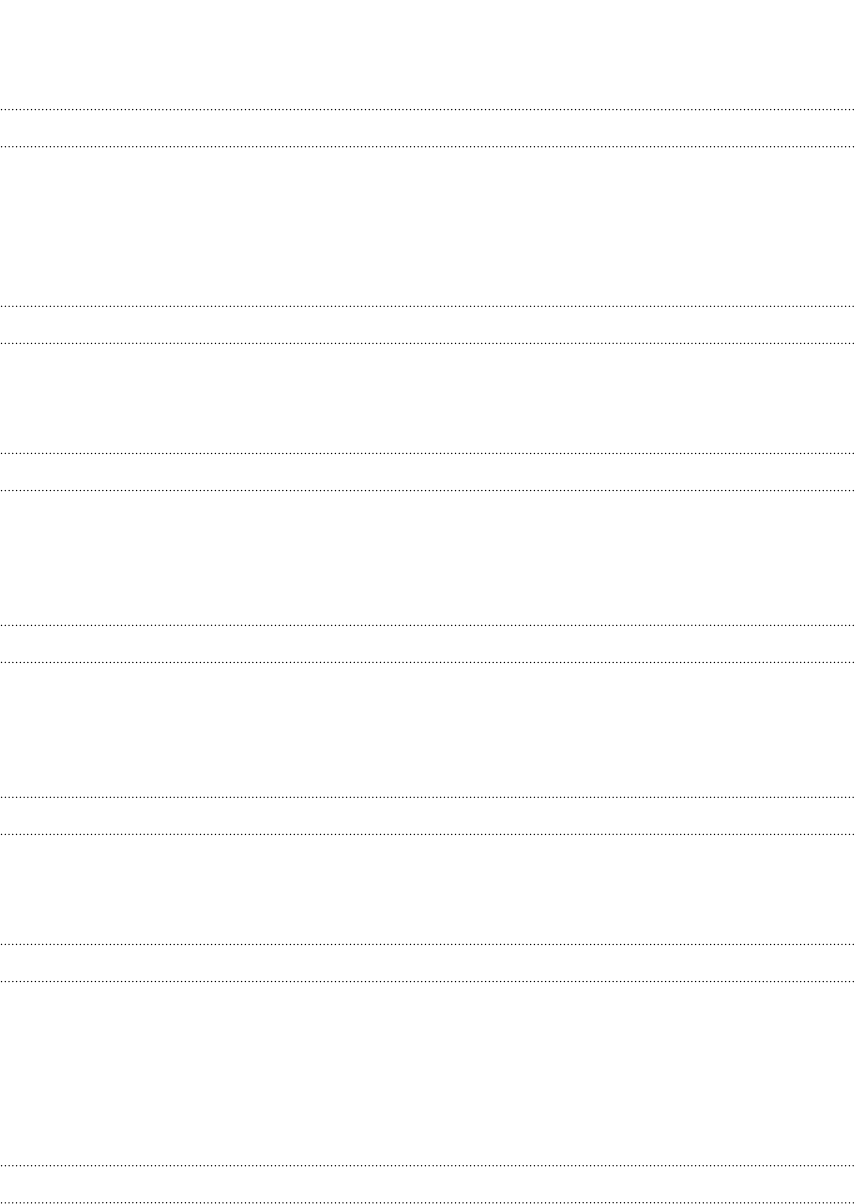Click the lower dotted line of the first band

tap(427, 146)
